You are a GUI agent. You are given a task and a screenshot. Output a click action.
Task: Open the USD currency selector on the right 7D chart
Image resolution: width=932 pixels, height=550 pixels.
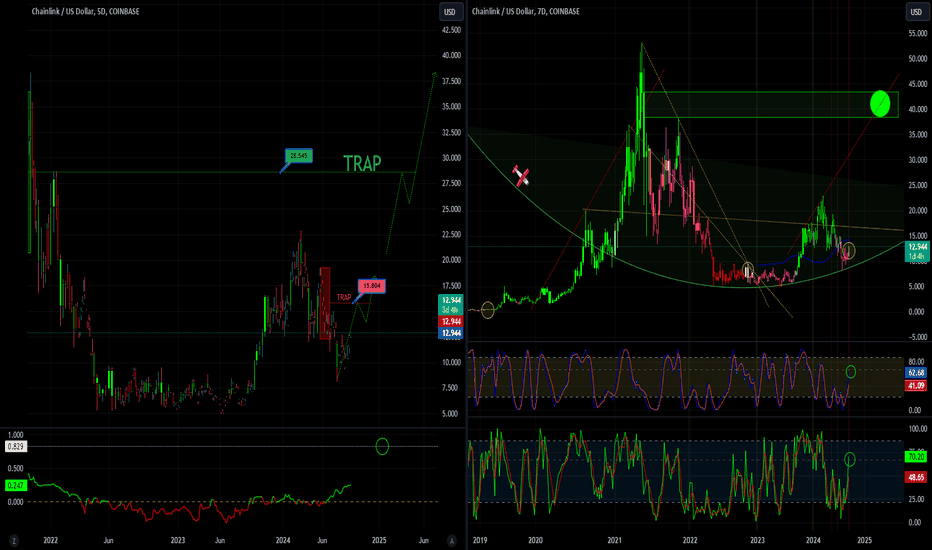point(915,12)
